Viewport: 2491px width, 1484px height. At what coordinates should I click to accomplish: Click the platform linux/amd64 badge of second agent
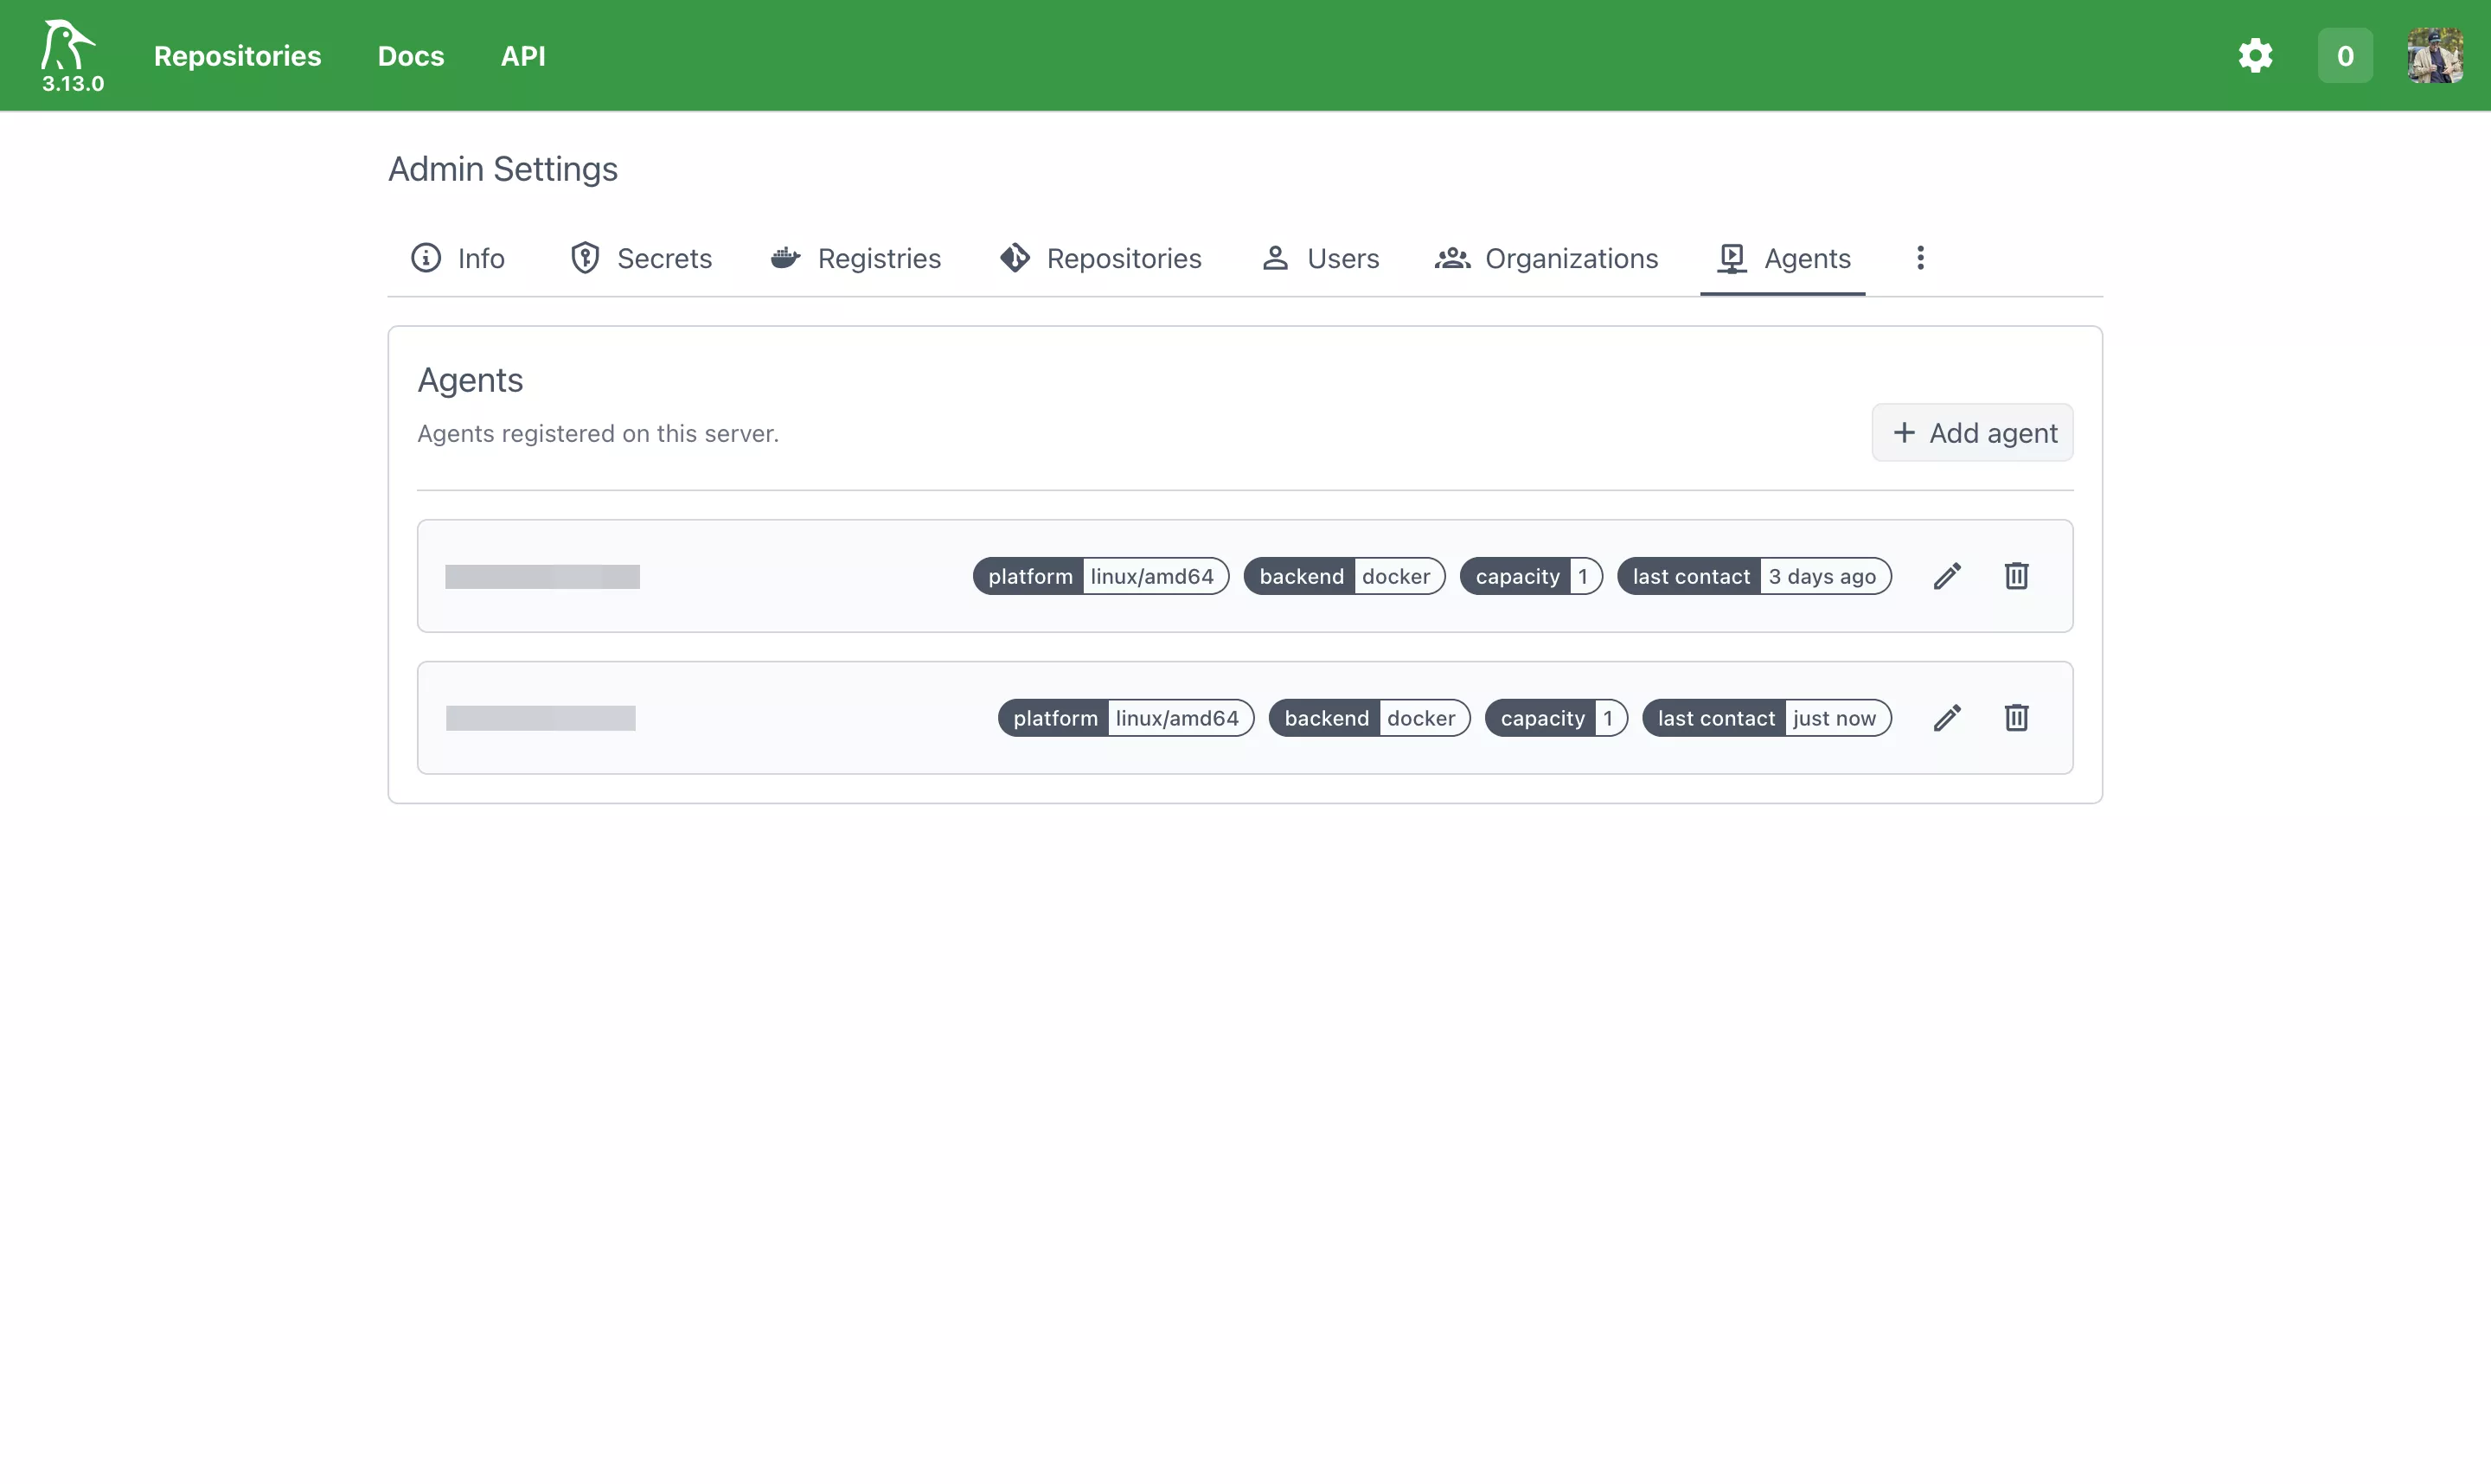(1126, 718)
